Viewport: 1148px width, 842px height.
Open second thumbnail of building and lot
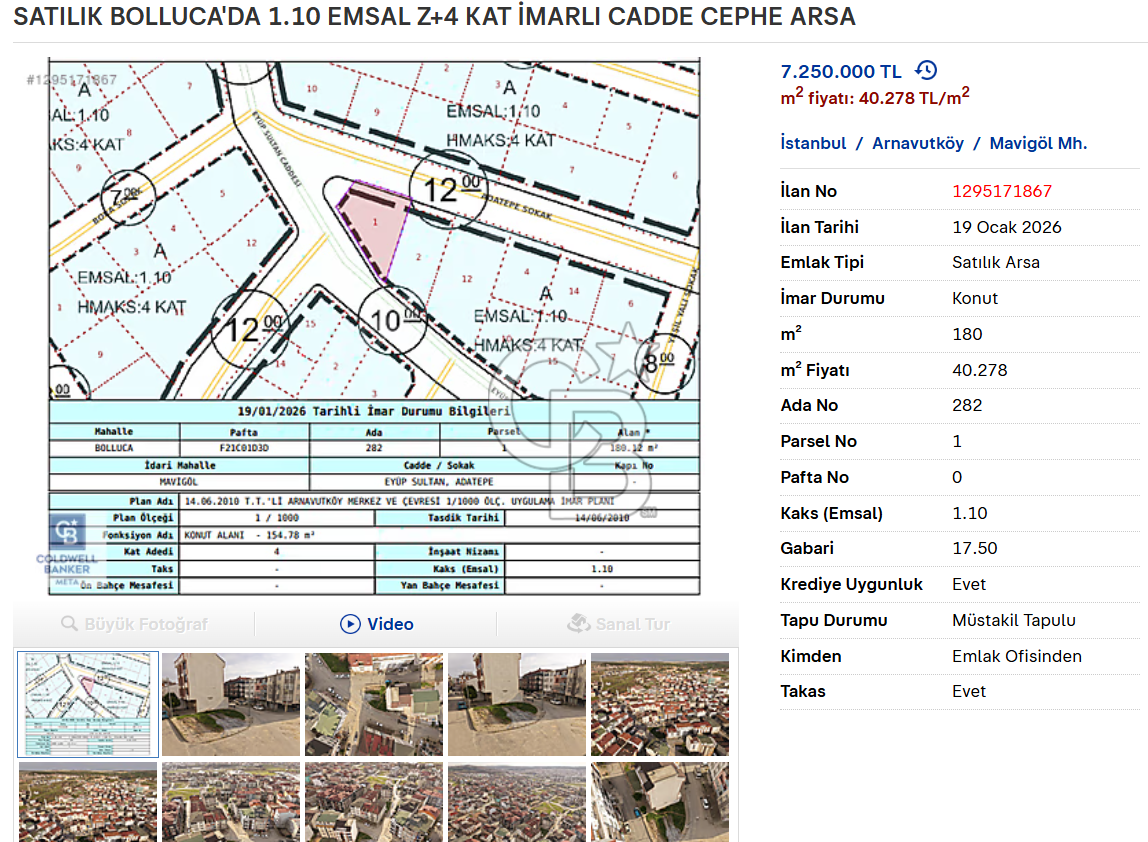231,704
